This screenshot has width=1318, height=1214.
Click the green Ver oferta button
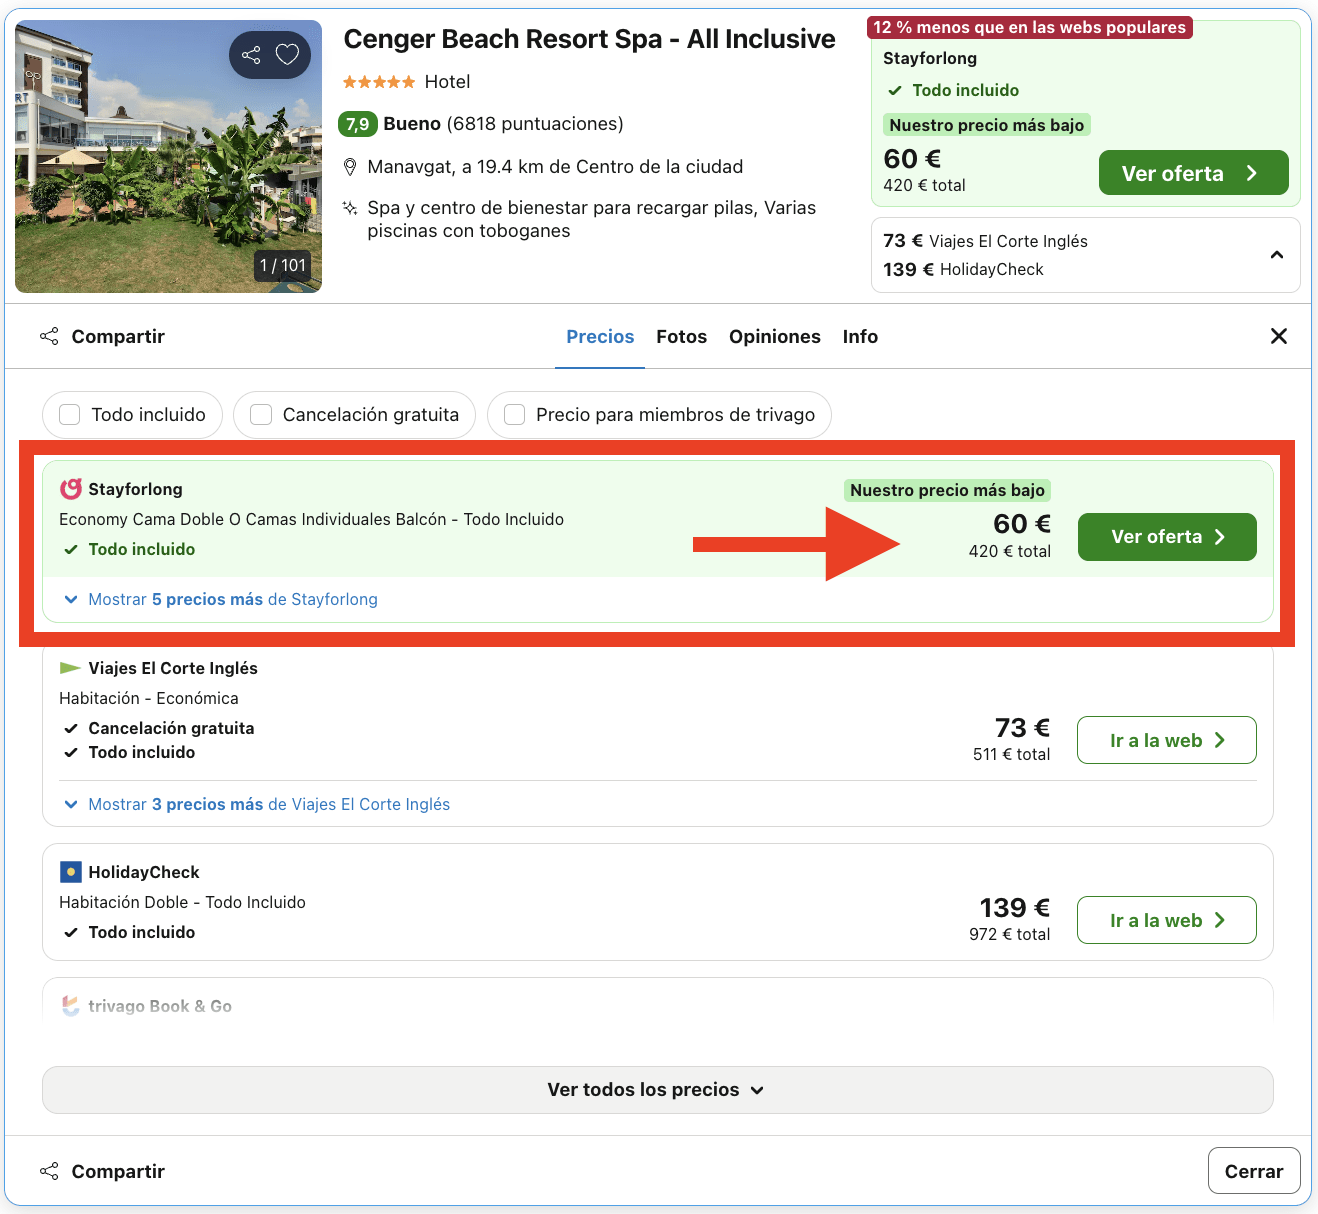coord(1167,537)
